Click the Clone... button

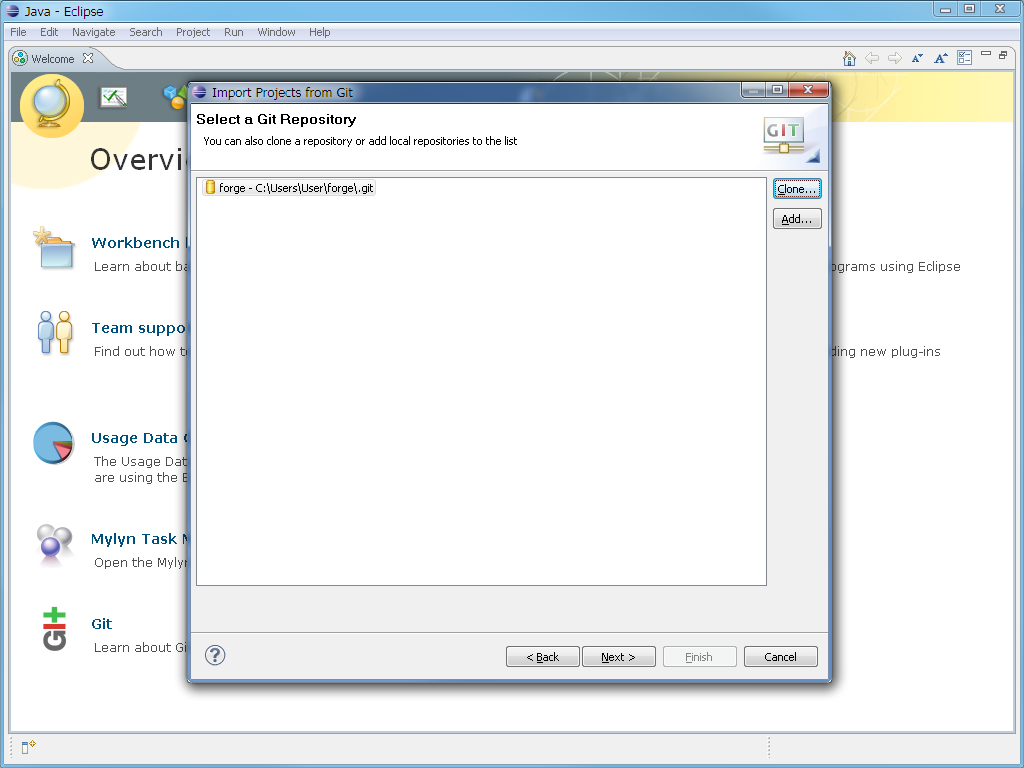point(797,189)
